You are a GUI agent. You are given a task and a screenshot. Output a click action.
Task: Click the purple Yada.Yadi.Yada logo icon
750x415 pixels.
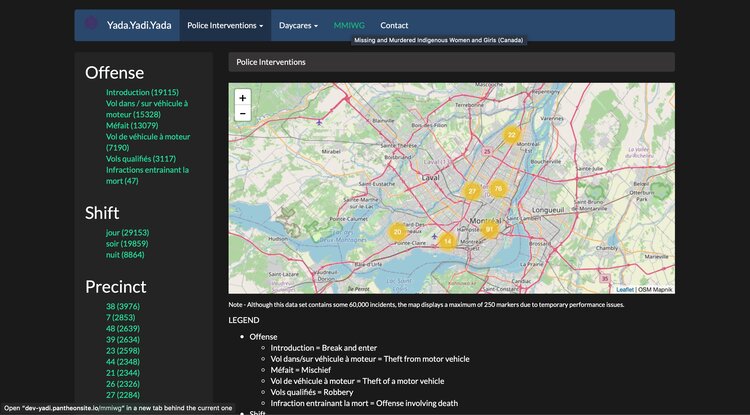pyautogui.click(x=91, y=23)
